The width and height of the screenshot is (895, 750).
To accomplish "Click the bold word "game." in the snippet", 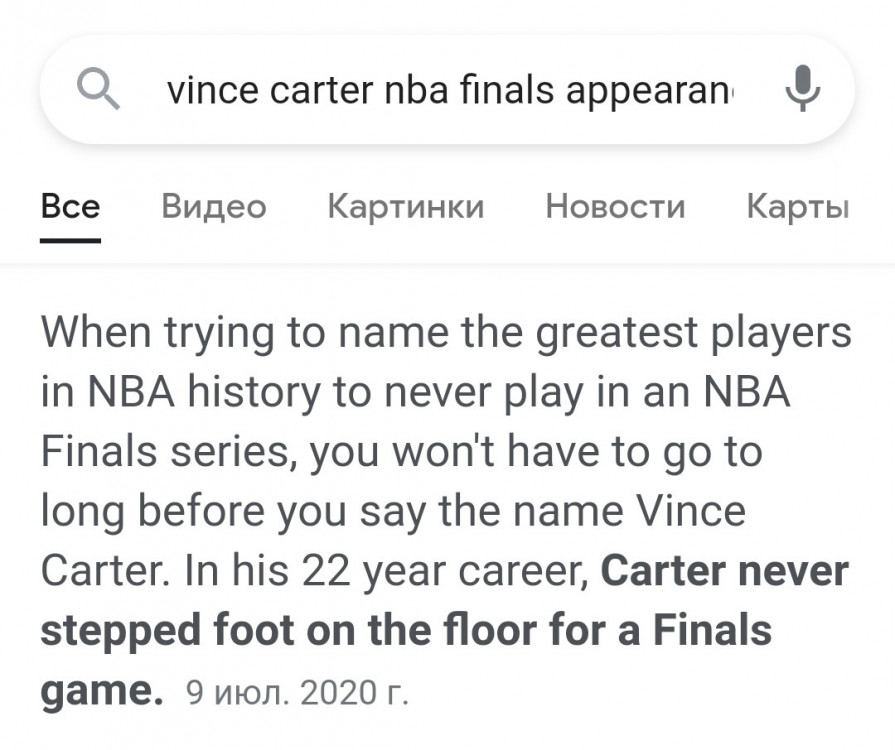I will click(x=102, y=690).
